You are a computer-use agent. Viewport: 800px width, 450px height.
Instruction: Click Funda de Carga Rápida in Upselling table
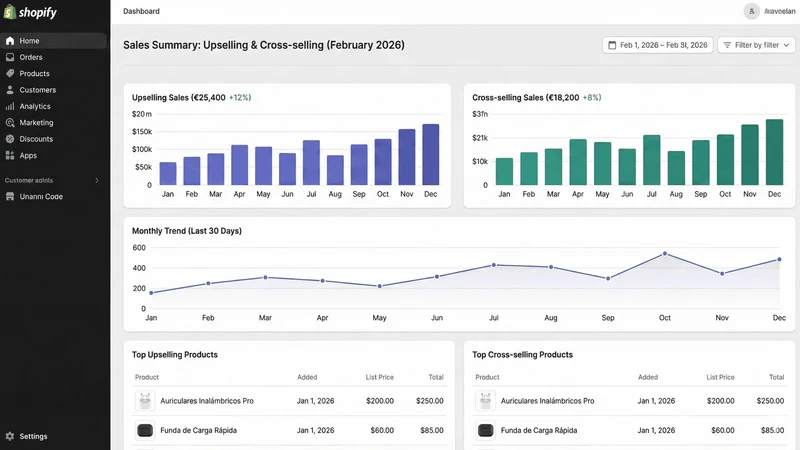pyautogui.click(x=198, y=431)
